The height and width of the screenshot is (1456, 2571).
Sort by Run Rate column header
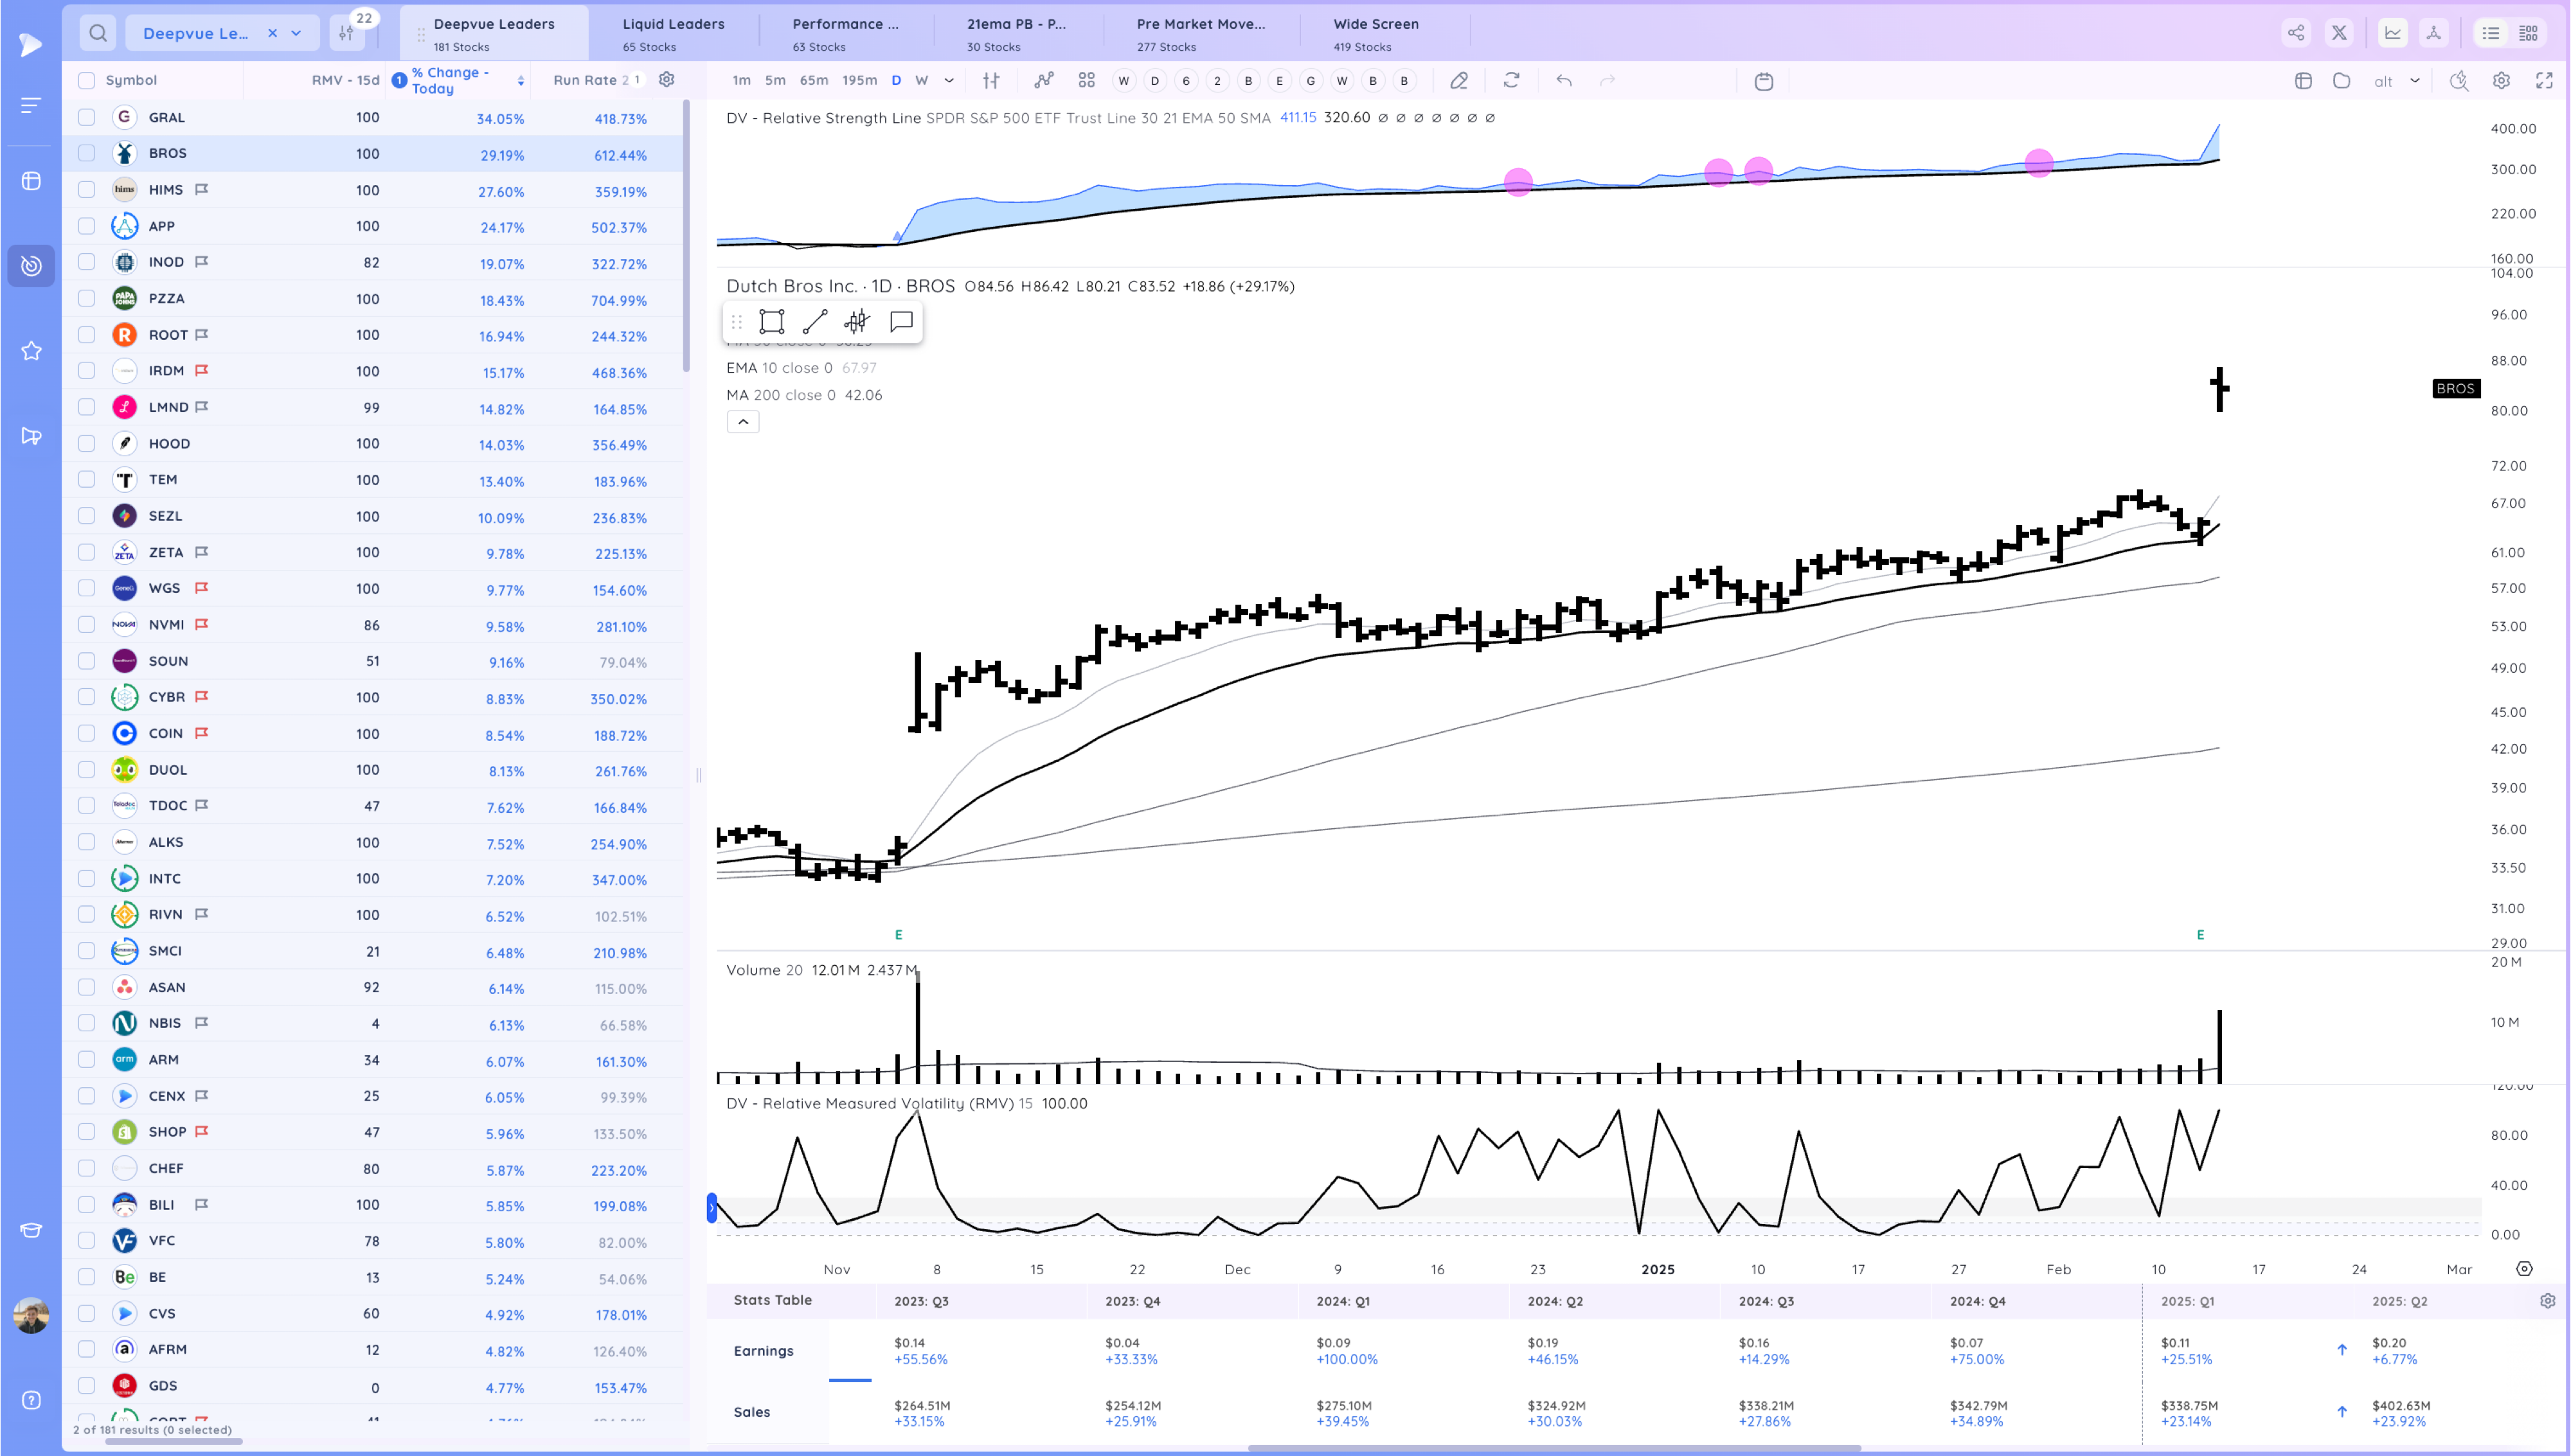[584, 81]
